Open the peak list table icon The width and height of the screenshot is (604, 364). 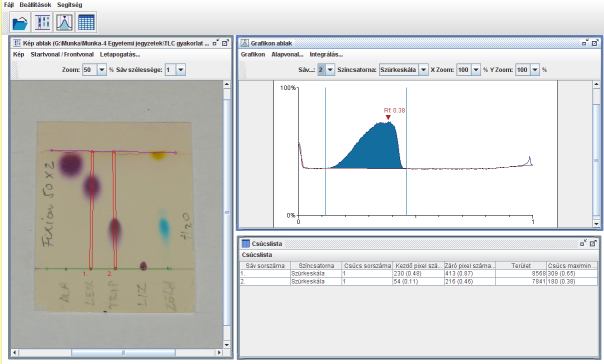click(86, 22)
